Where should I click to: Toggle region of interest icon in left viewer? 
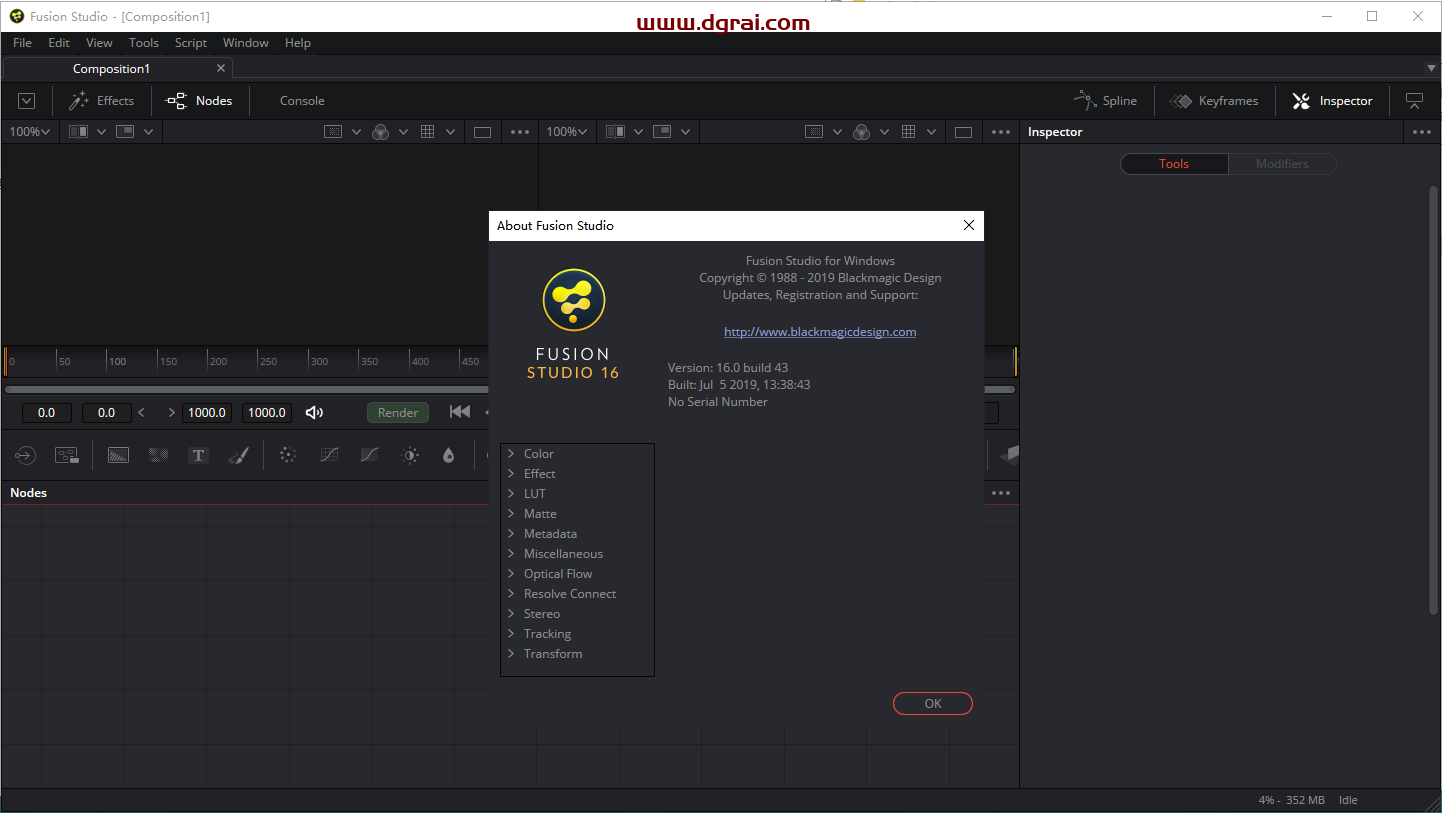tap(334, 132)
